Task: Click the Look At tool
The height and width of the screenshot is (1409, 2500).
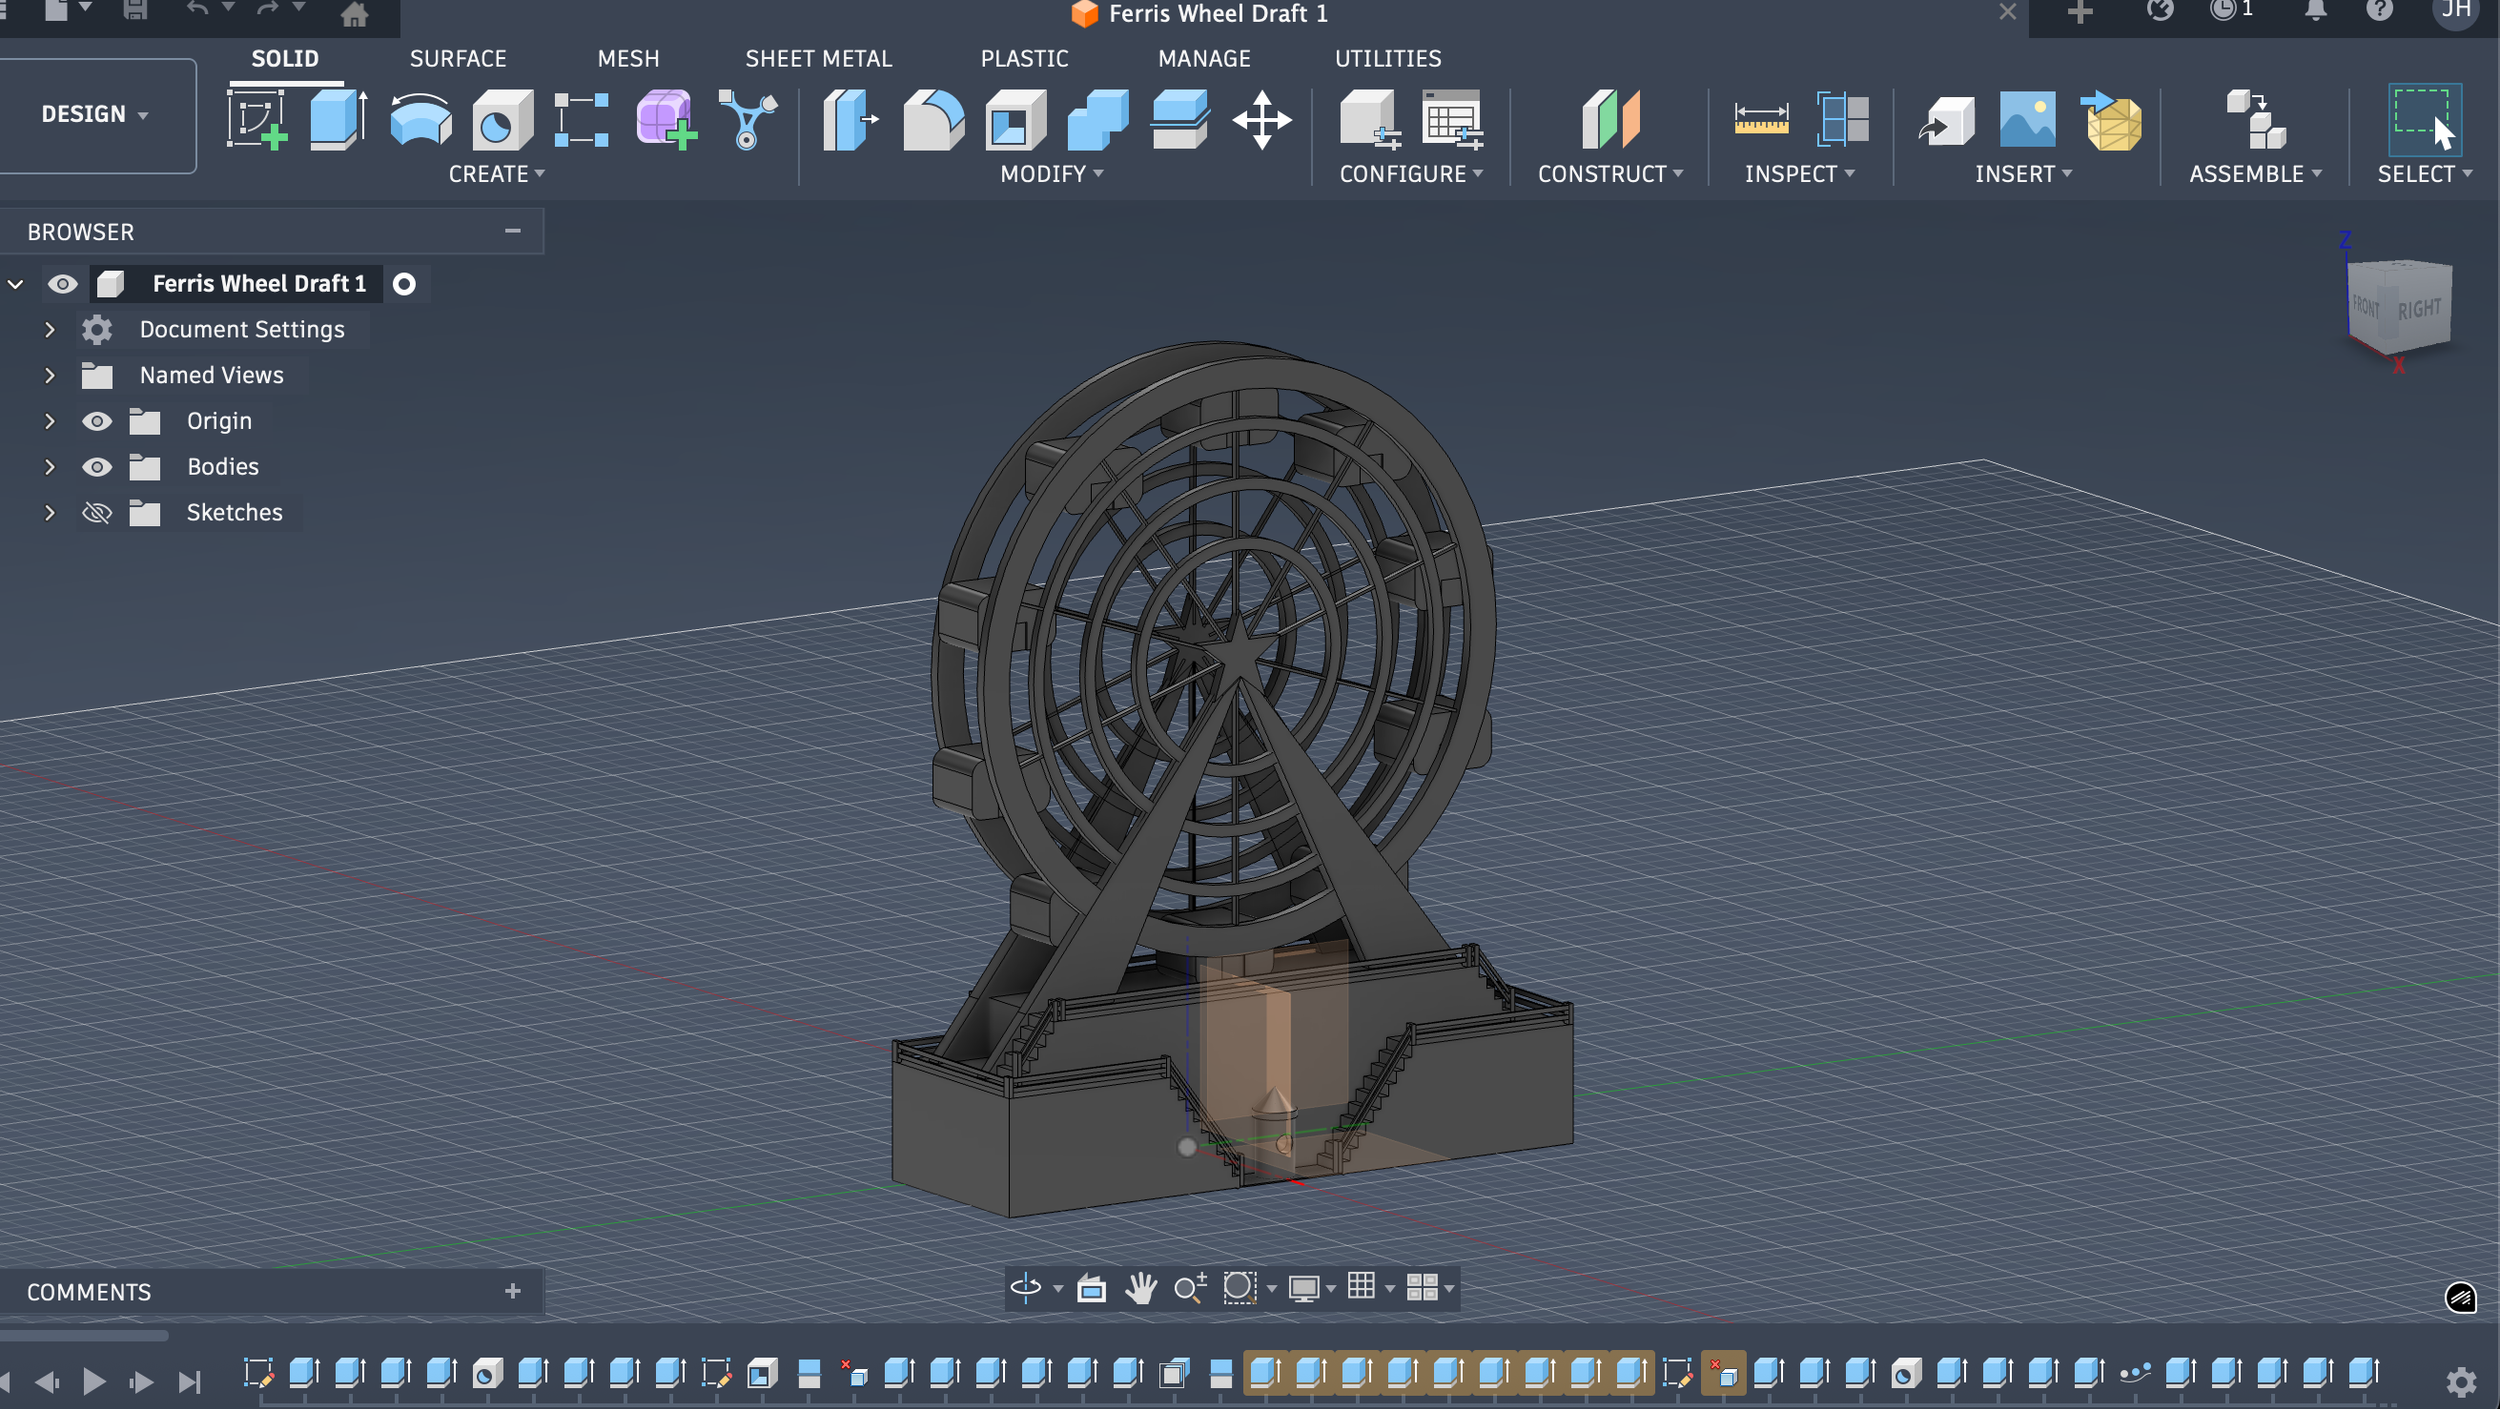Action: [x=1091, y=1288]
